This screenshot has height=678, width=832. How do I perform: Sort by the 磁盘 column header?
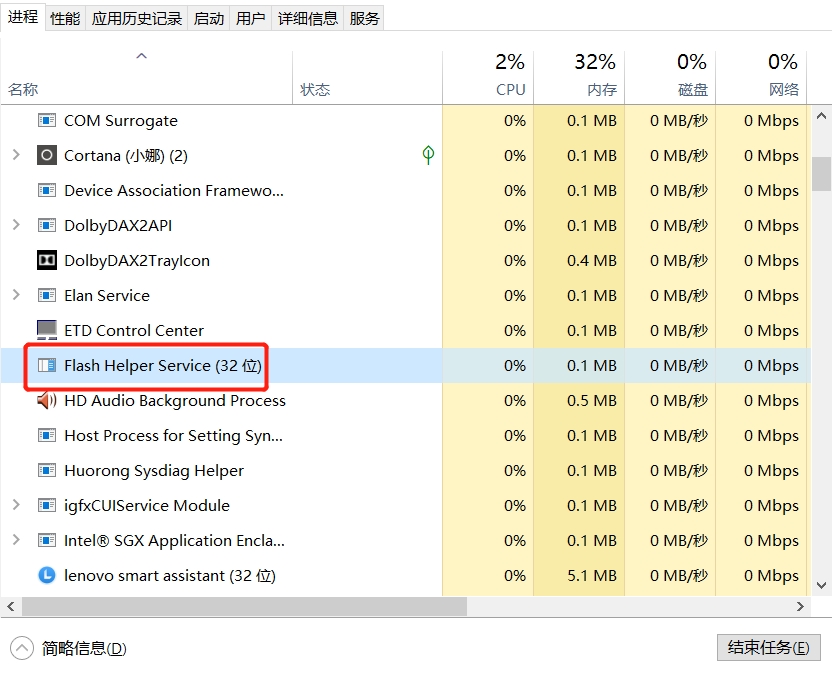670,77
